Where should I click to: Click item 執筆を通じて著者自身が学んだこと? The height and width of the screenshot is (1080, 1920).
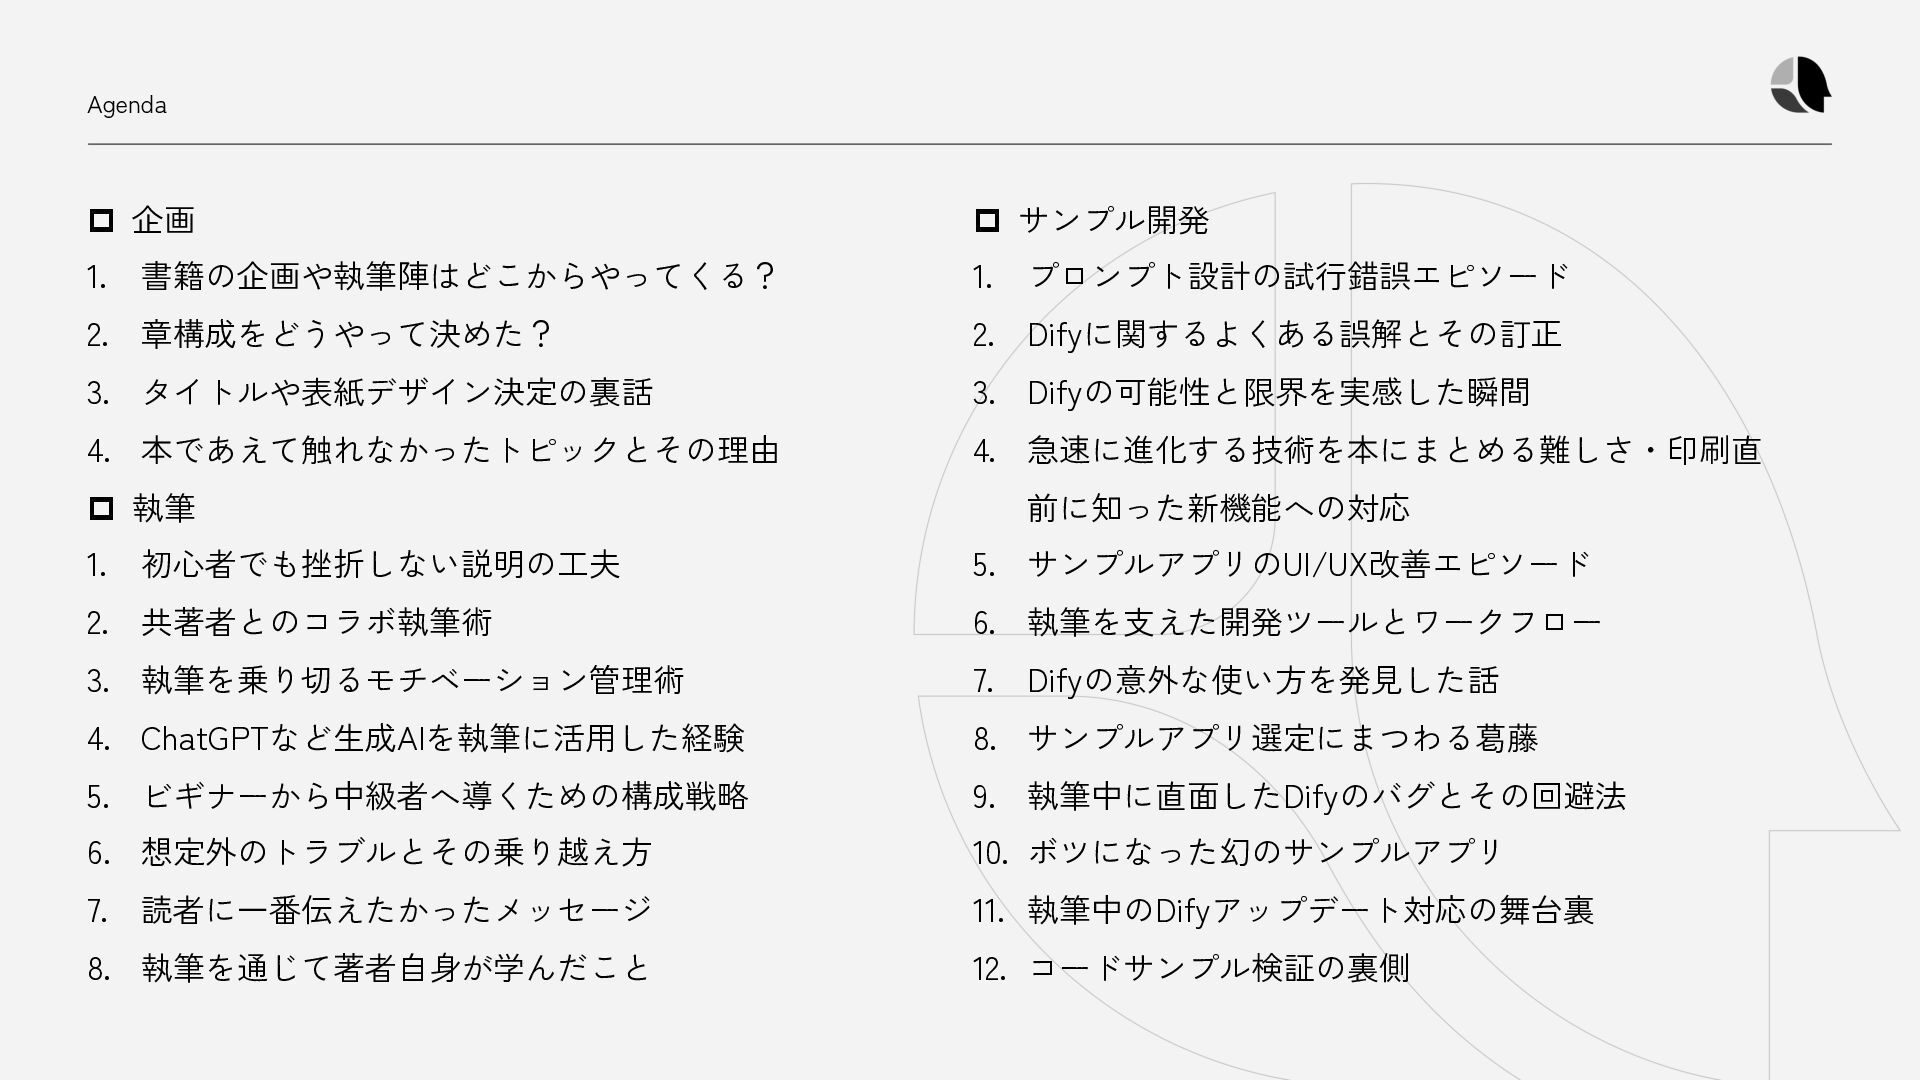pos(396,968)
